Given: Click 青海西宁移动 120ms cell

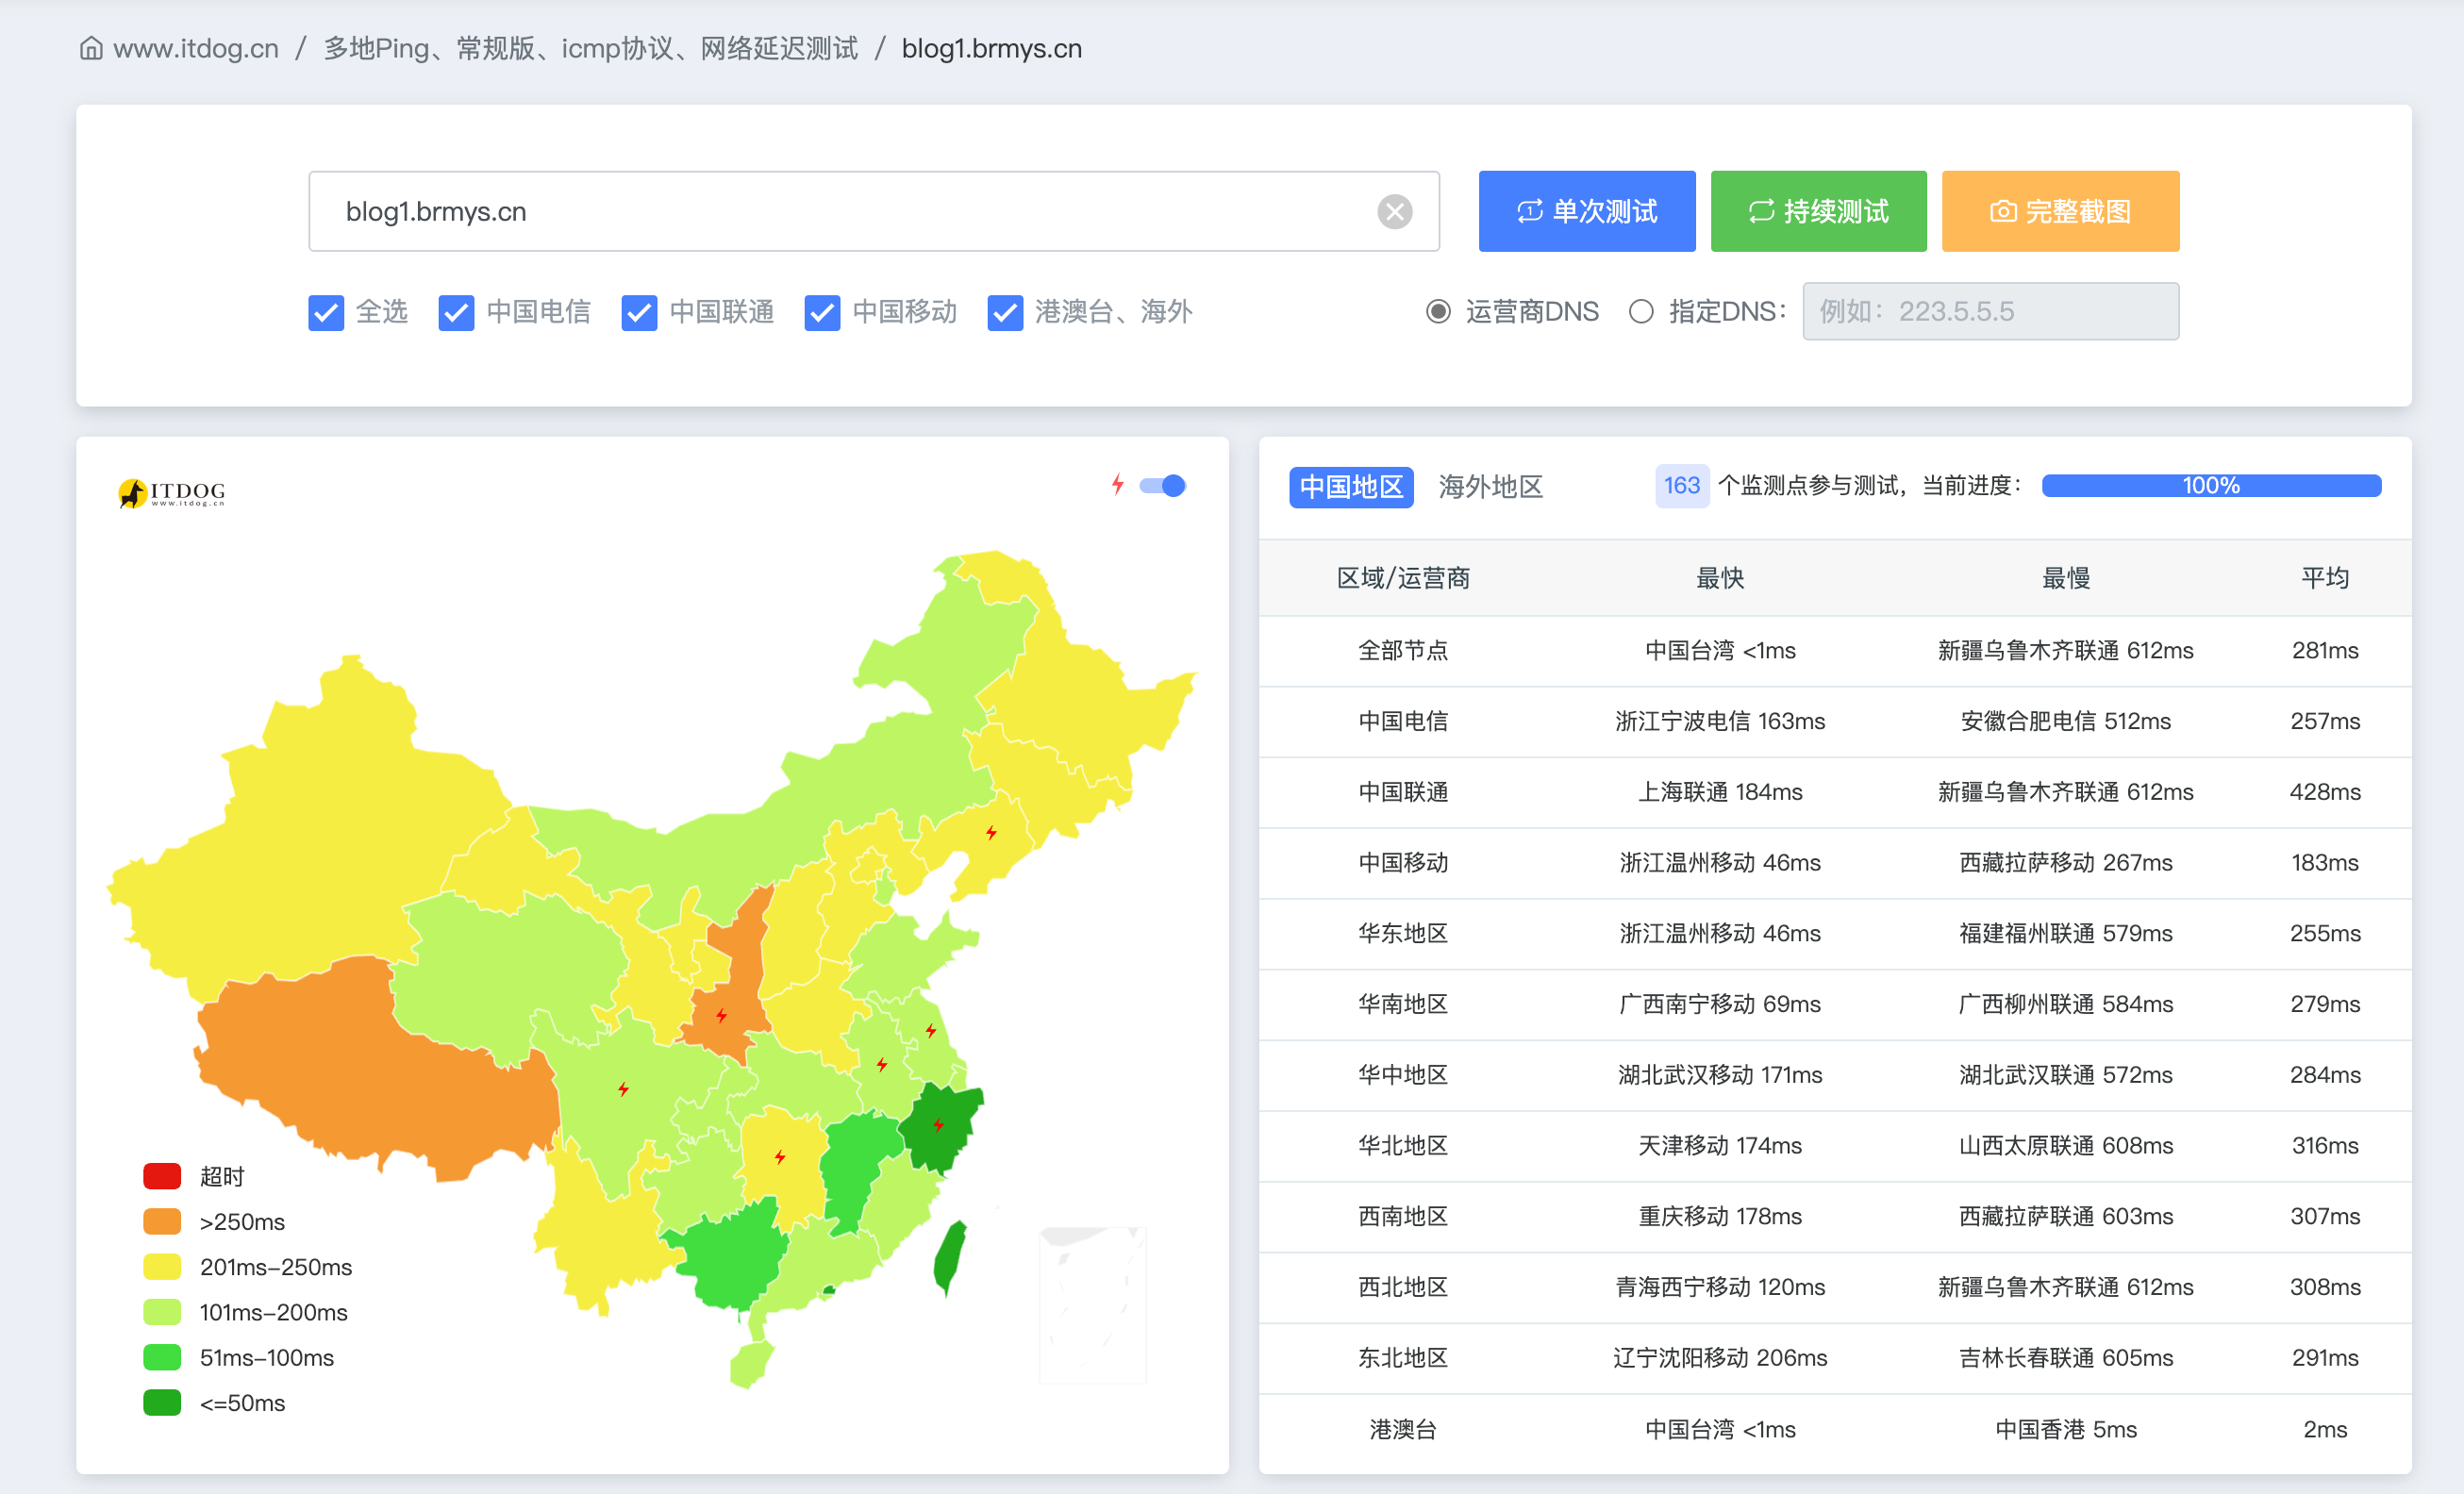Looking at the screenshot, I should click(1720, 1287).
